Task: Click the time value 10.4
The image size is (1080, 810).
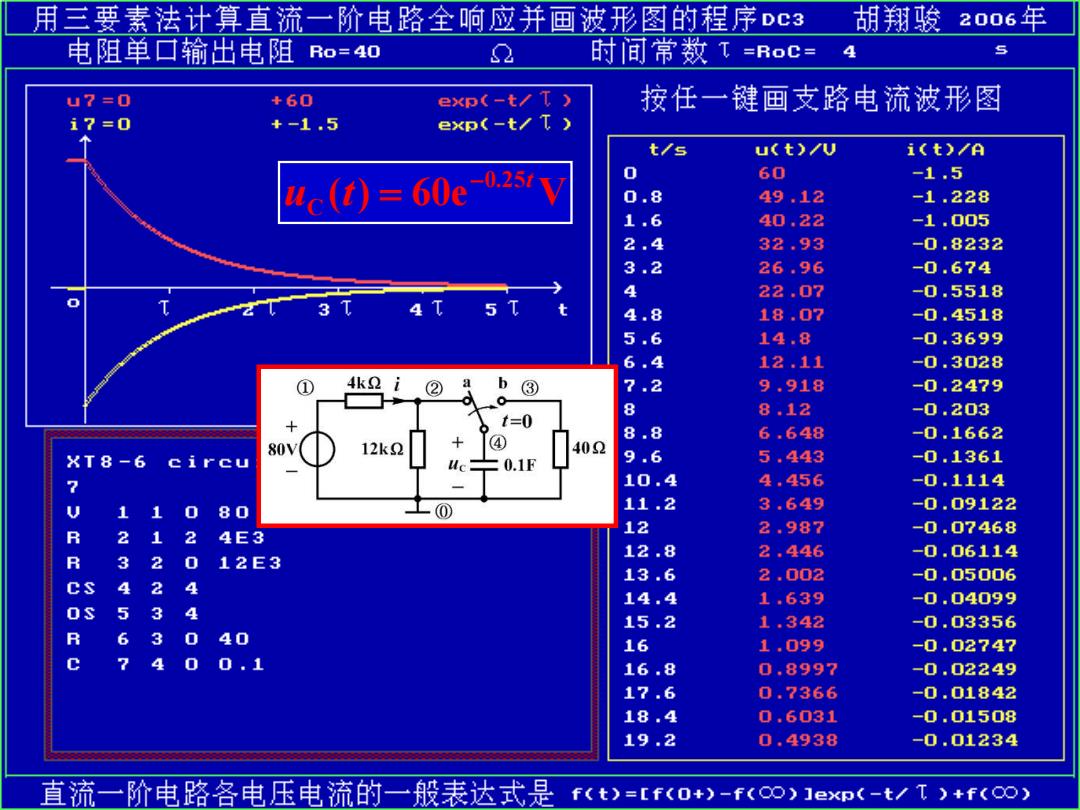Action: pyautogui.click(x=650, y=480)
